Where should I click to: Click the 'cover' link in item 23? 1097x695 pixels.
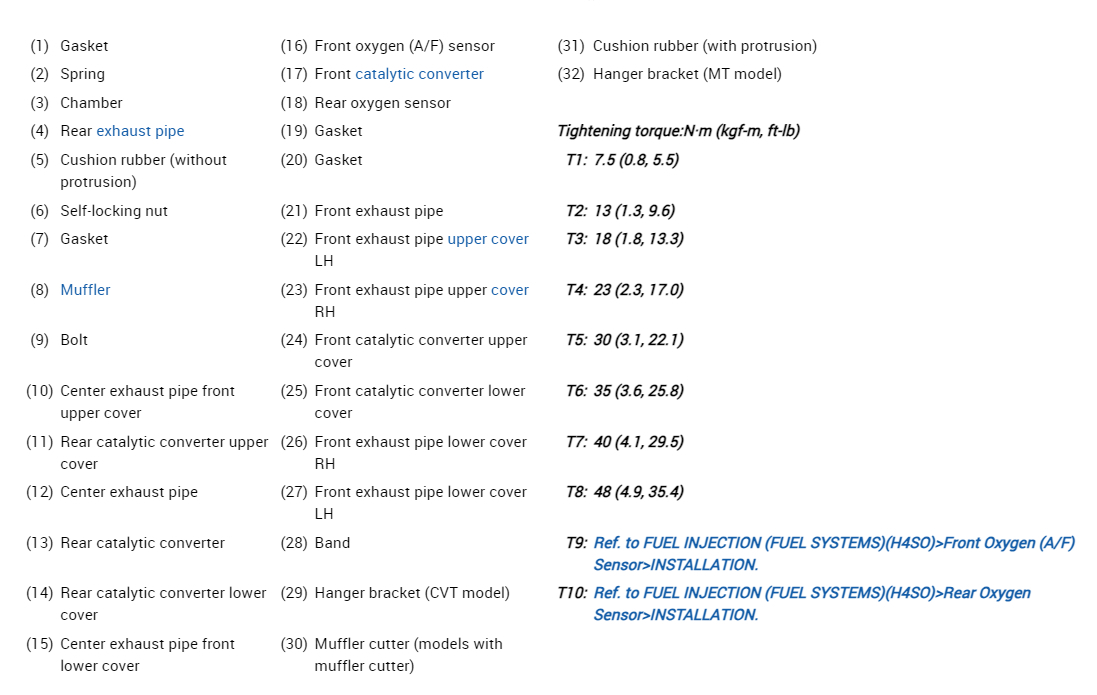[x=509, y=290]
